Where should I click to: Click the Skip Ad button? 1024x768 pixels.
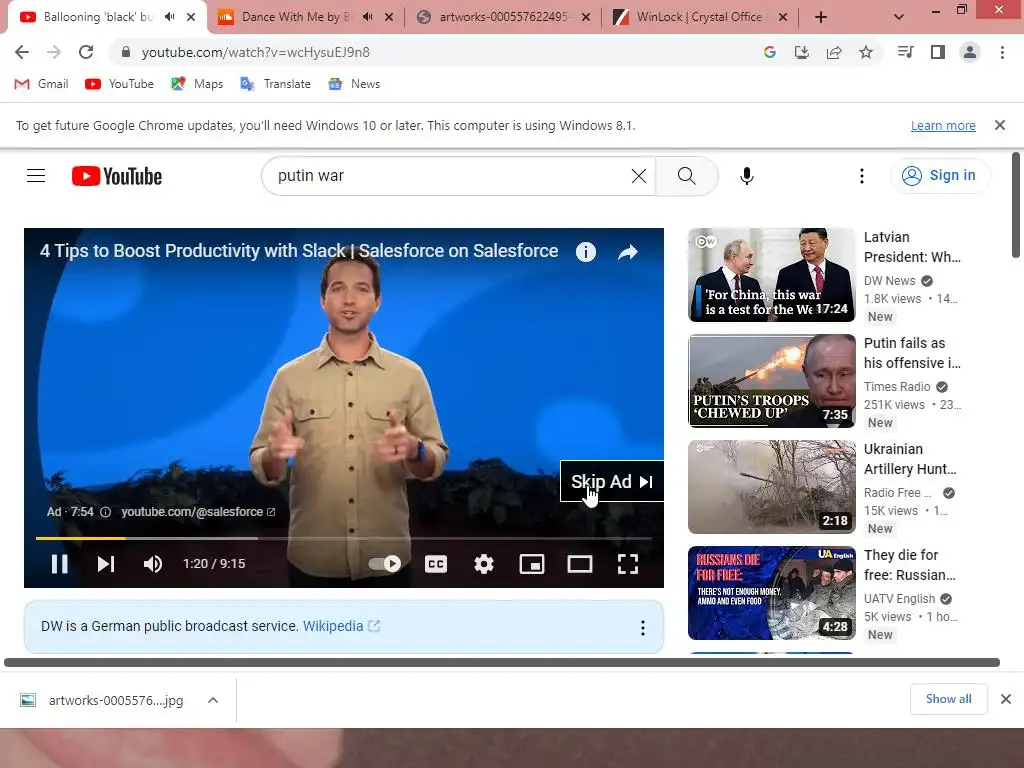(x=612, y=481)
